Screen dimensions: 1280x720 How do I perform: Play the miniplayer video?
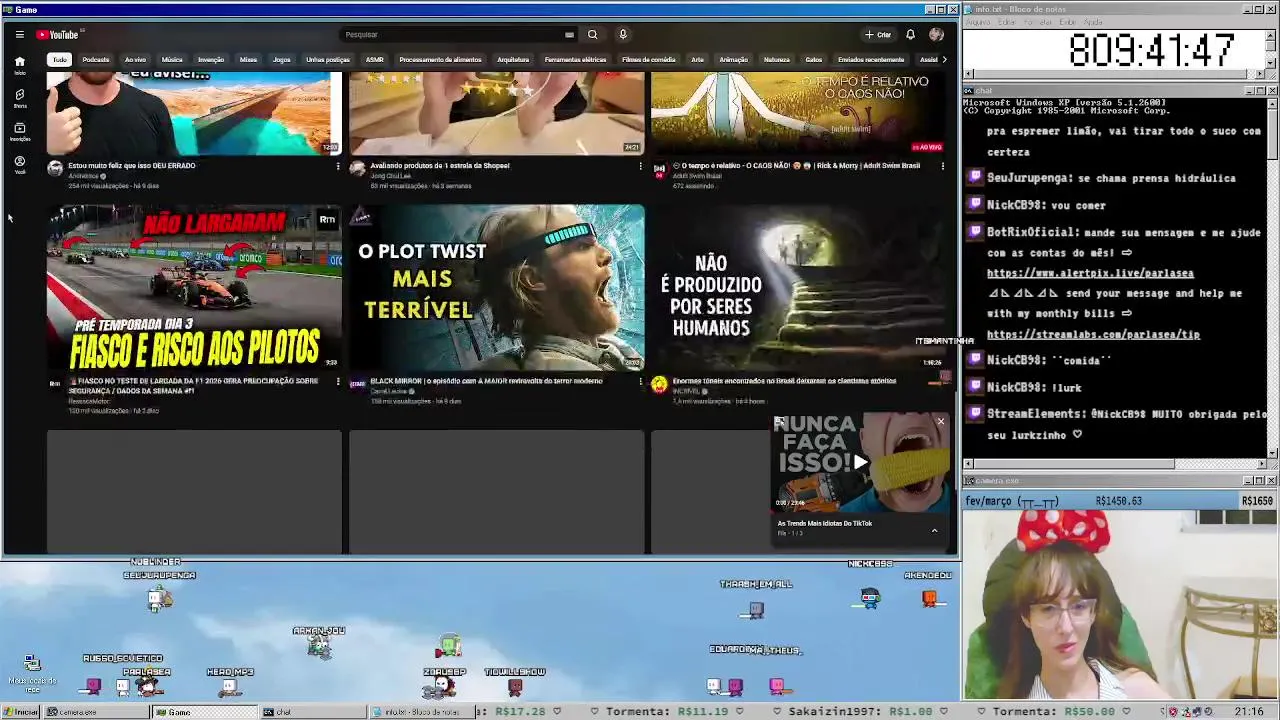tap(860, 462)
